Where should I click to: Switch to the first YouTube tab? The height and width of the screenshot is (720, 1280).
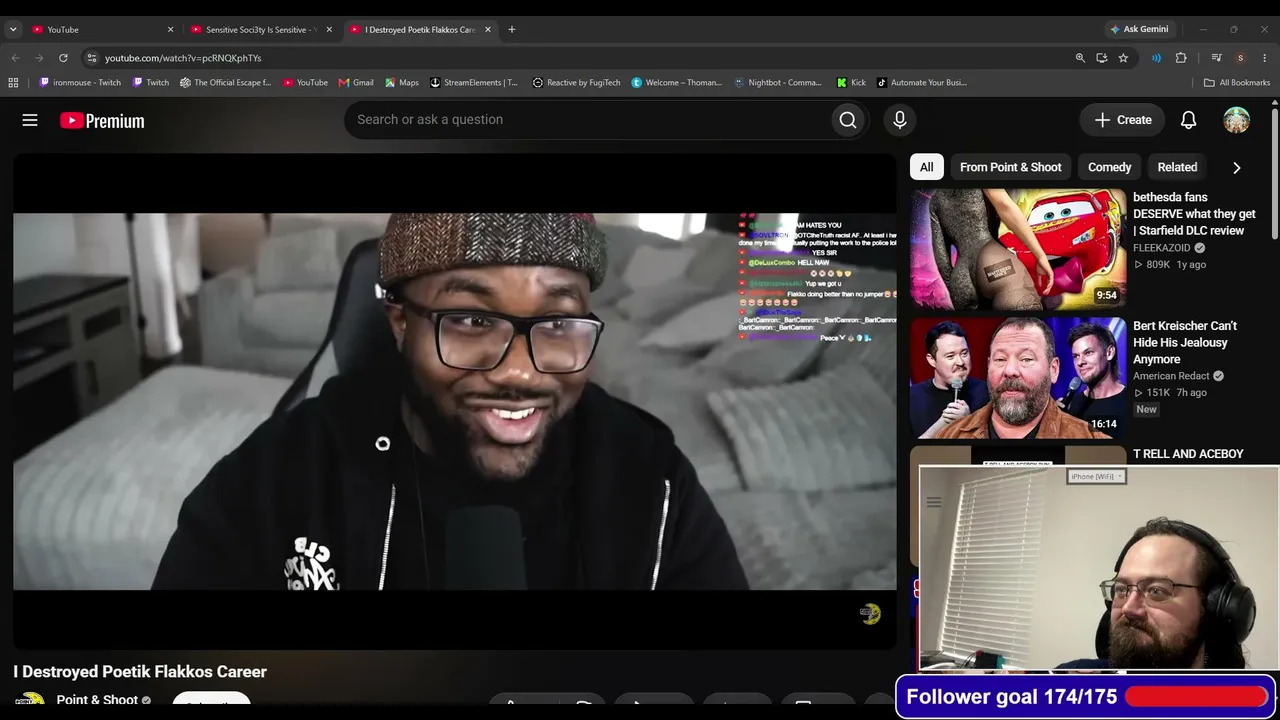point(102,30)
